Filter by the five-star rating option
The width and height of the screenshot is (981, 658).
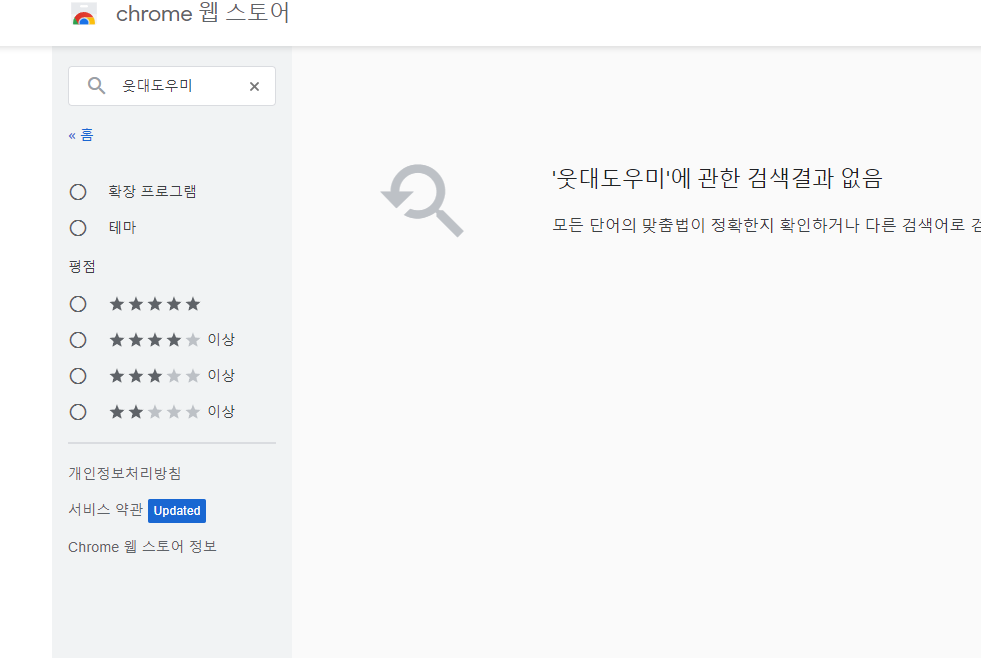click(78, 304)
